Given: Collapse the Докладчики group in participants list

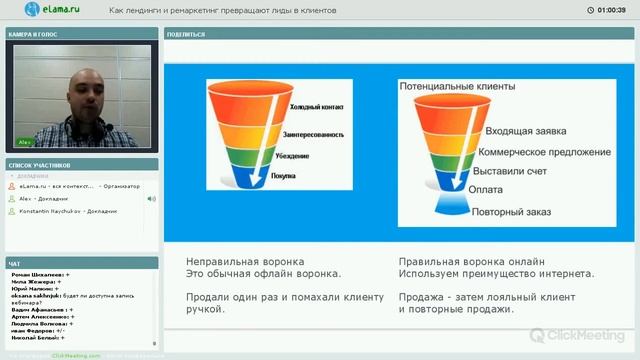Looking at the screenshot, I should click(12, 176).
